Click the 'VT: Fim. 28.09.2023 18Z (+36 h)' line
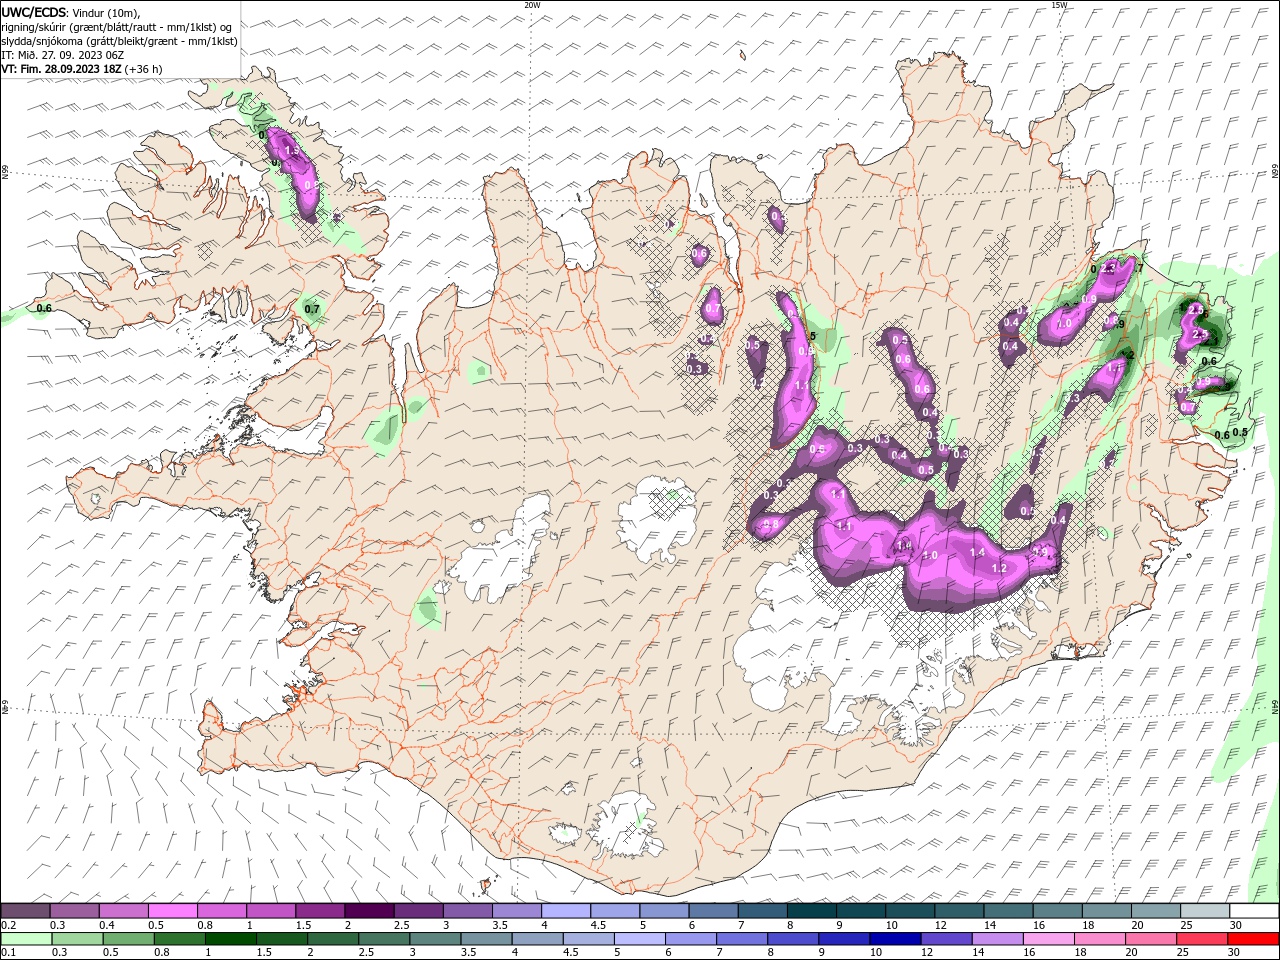 pos(82,69)
